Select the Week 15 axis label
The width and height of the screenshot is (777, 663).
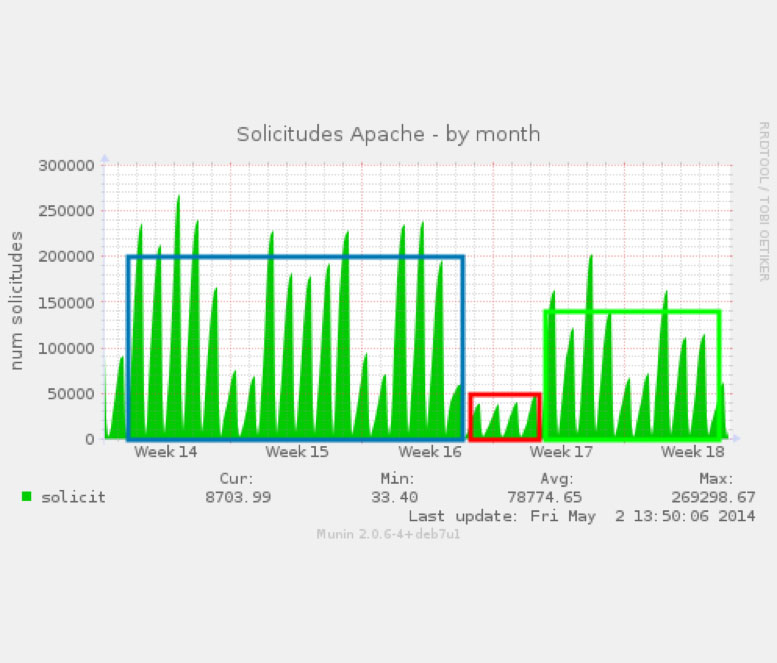coord(297,452)
